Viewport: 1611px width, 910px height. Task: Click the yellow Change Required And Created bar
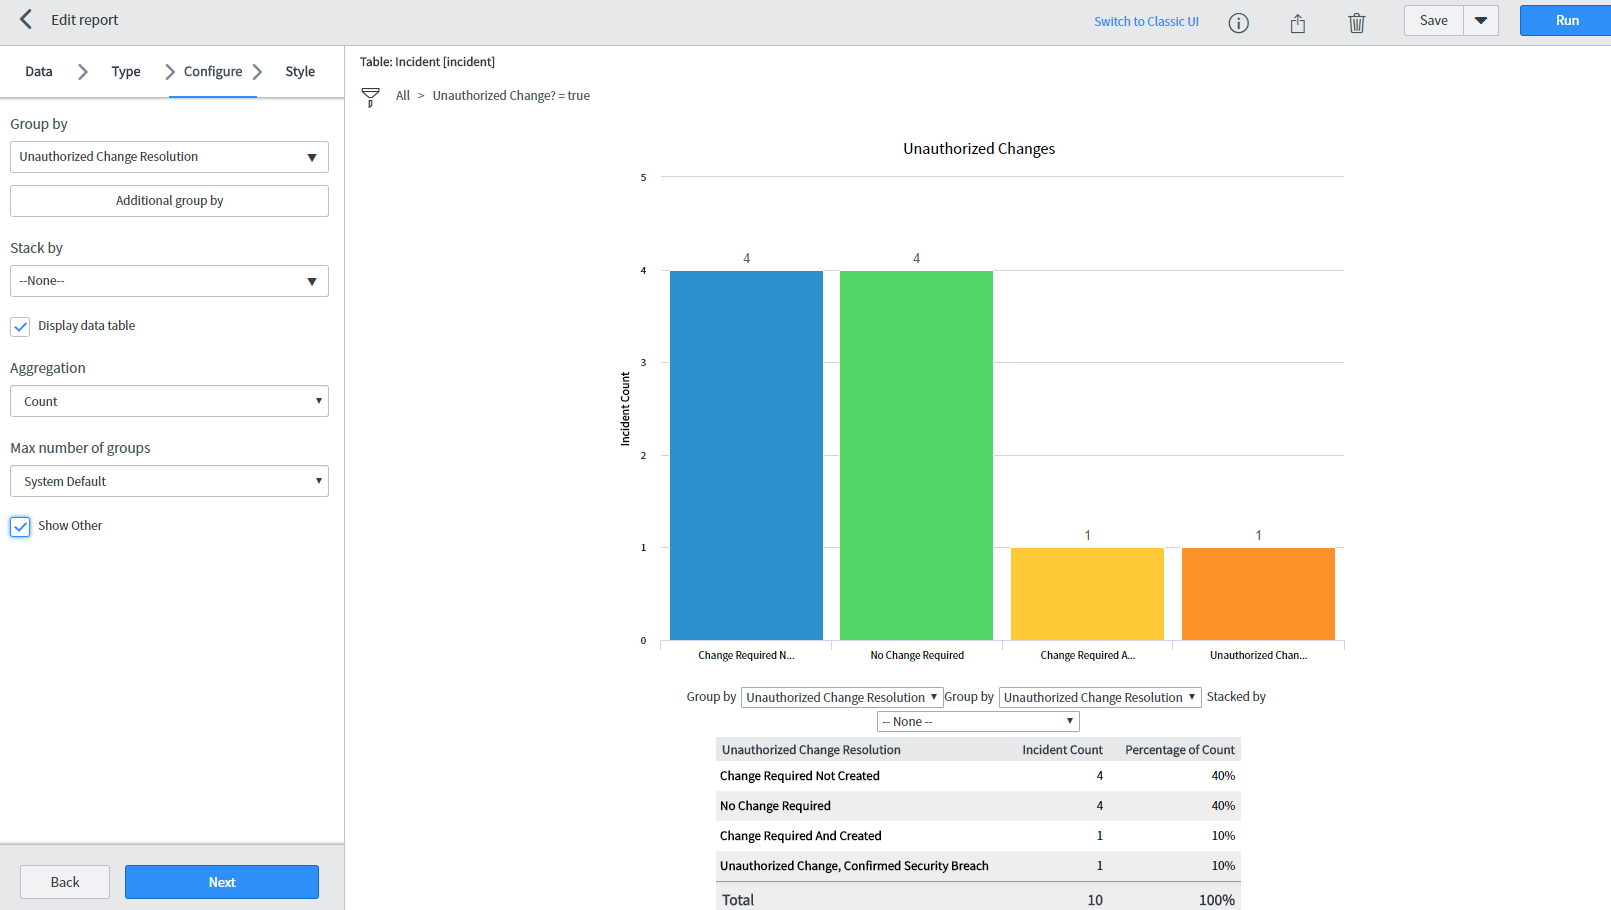coord(1087,594)
